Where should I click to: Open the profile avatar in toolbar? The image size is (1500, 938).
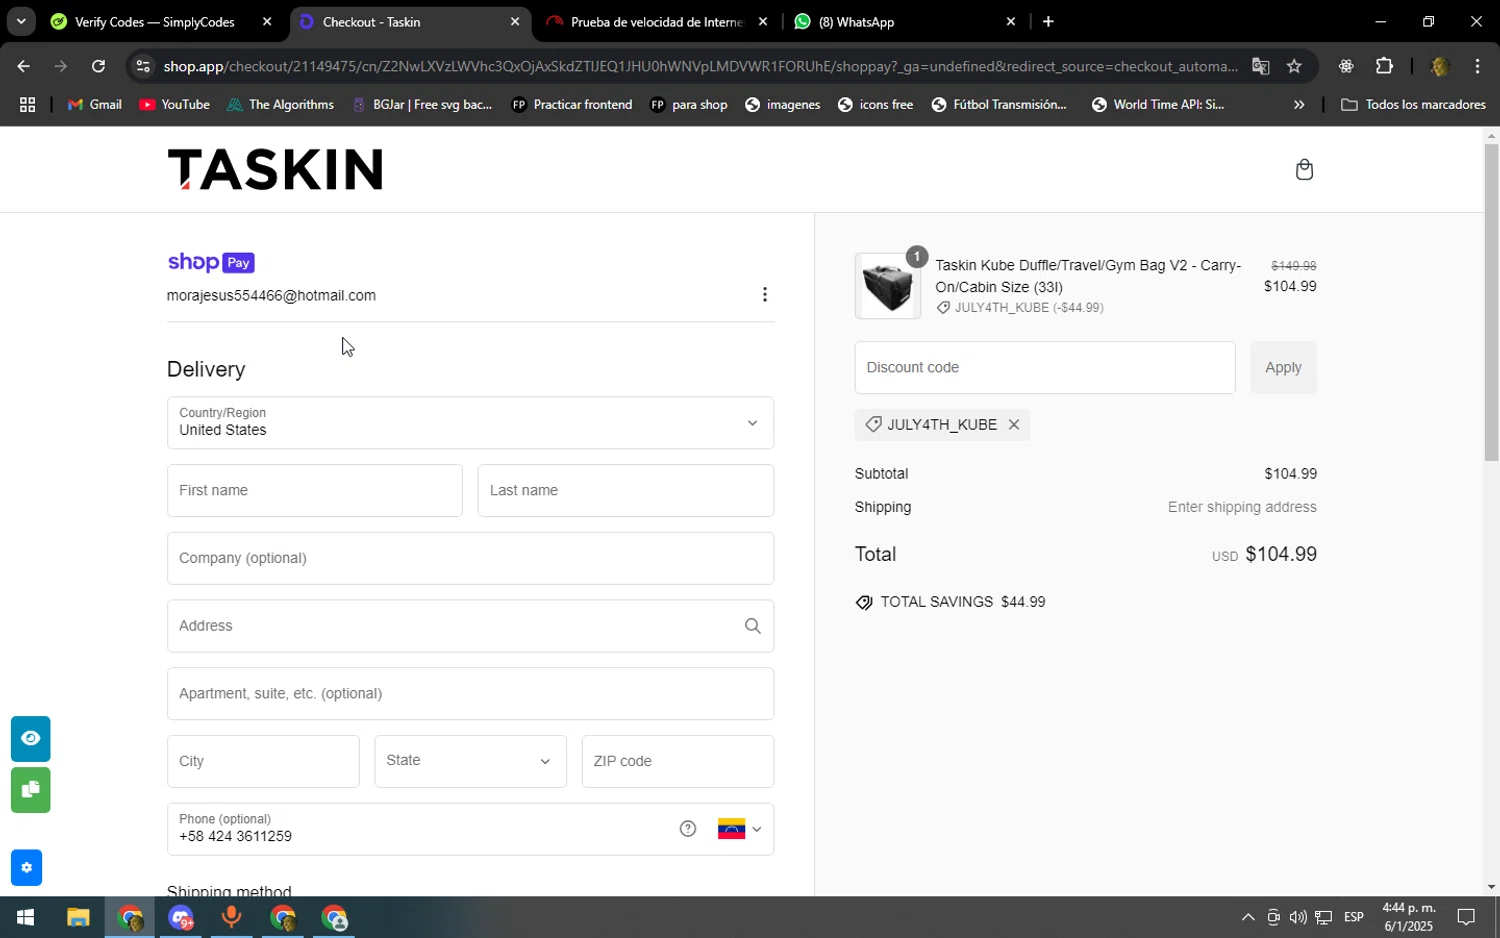click(1440, 66)
